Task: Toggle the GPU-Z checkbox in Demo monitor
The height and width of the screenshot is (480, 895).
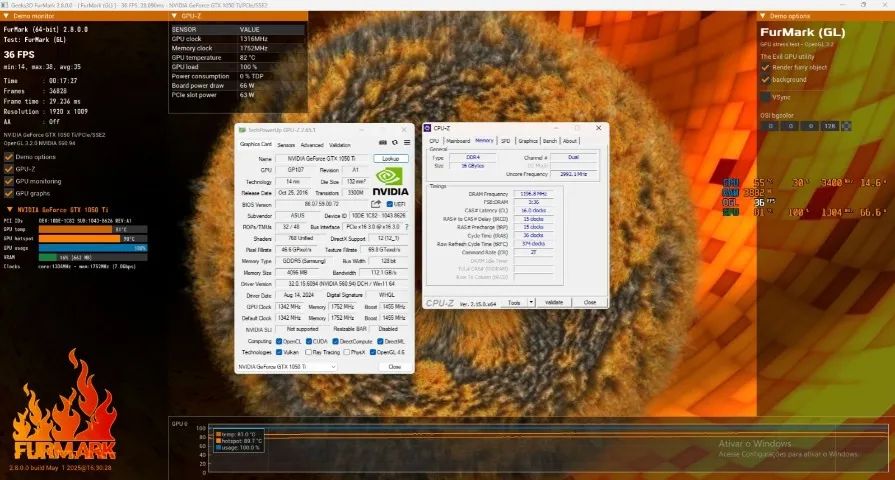Action: click(x=9, y=169)
